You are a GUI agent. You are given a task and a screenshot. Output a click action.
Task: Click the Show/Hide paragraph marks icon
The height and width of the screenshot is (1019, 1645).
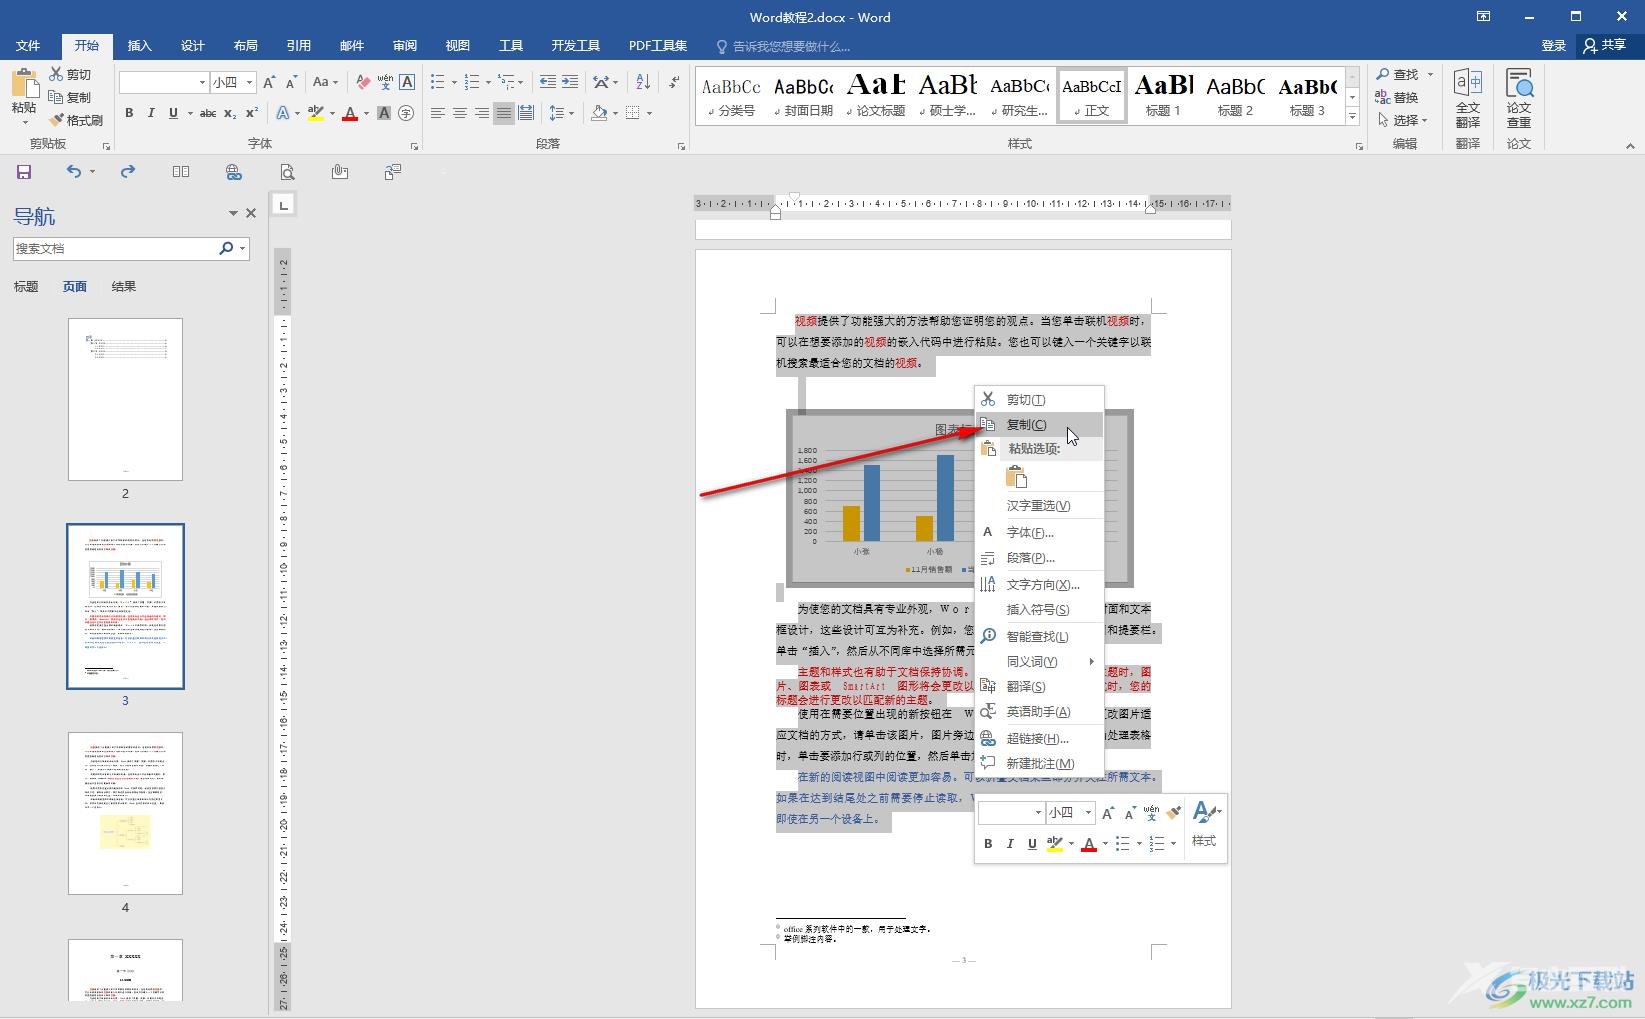674,82
